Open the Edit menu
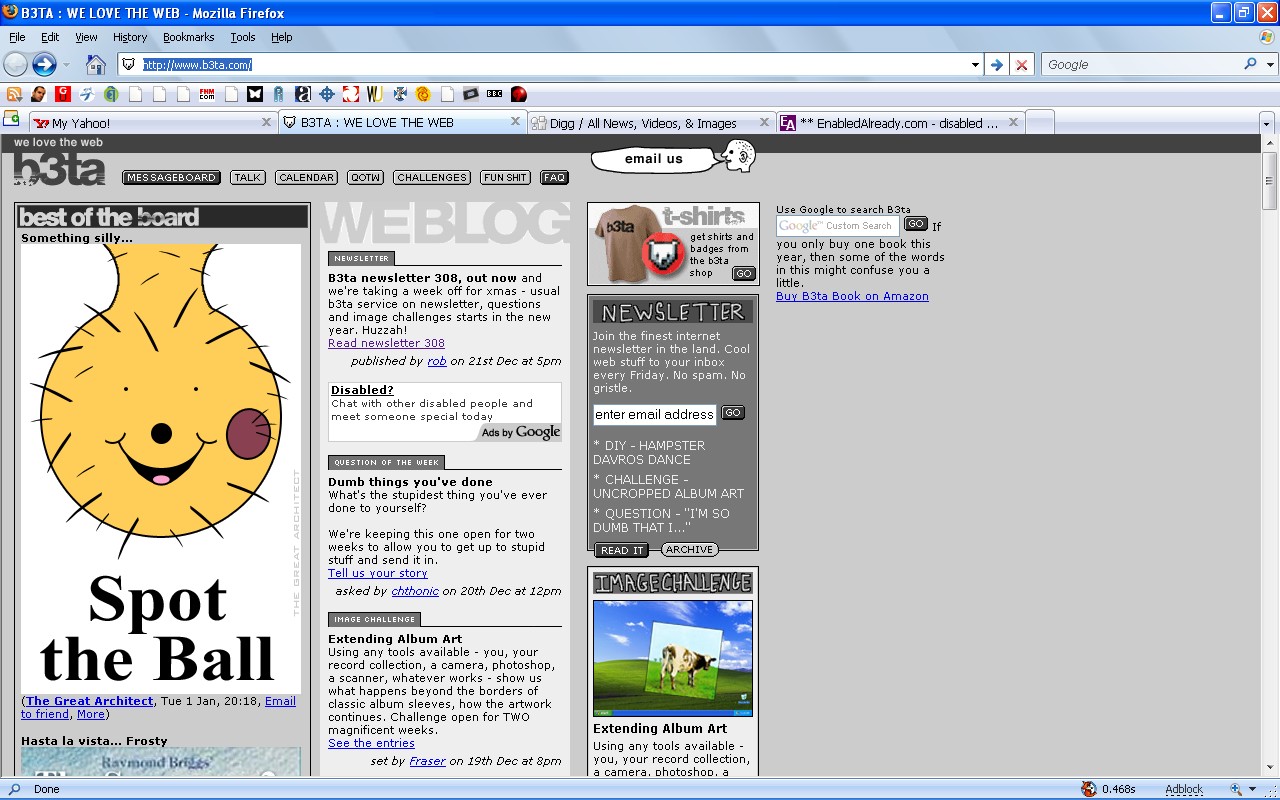Image resolution: width=1280 pixels, height=800 pixels. 50,37
